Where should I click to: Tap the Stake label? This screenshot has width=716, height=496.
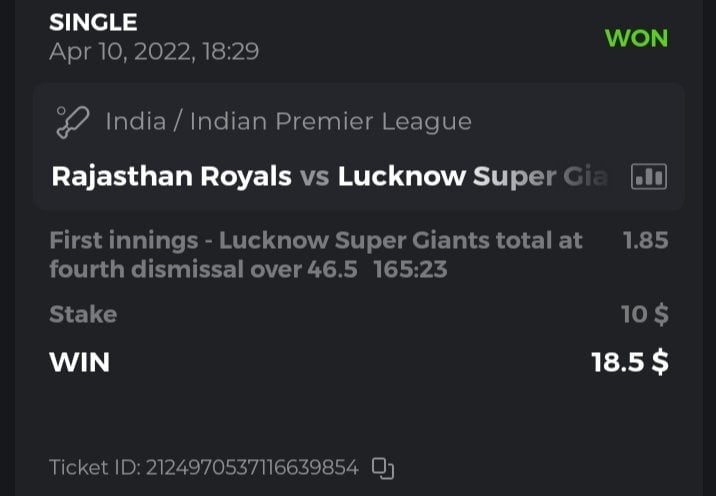83,314
